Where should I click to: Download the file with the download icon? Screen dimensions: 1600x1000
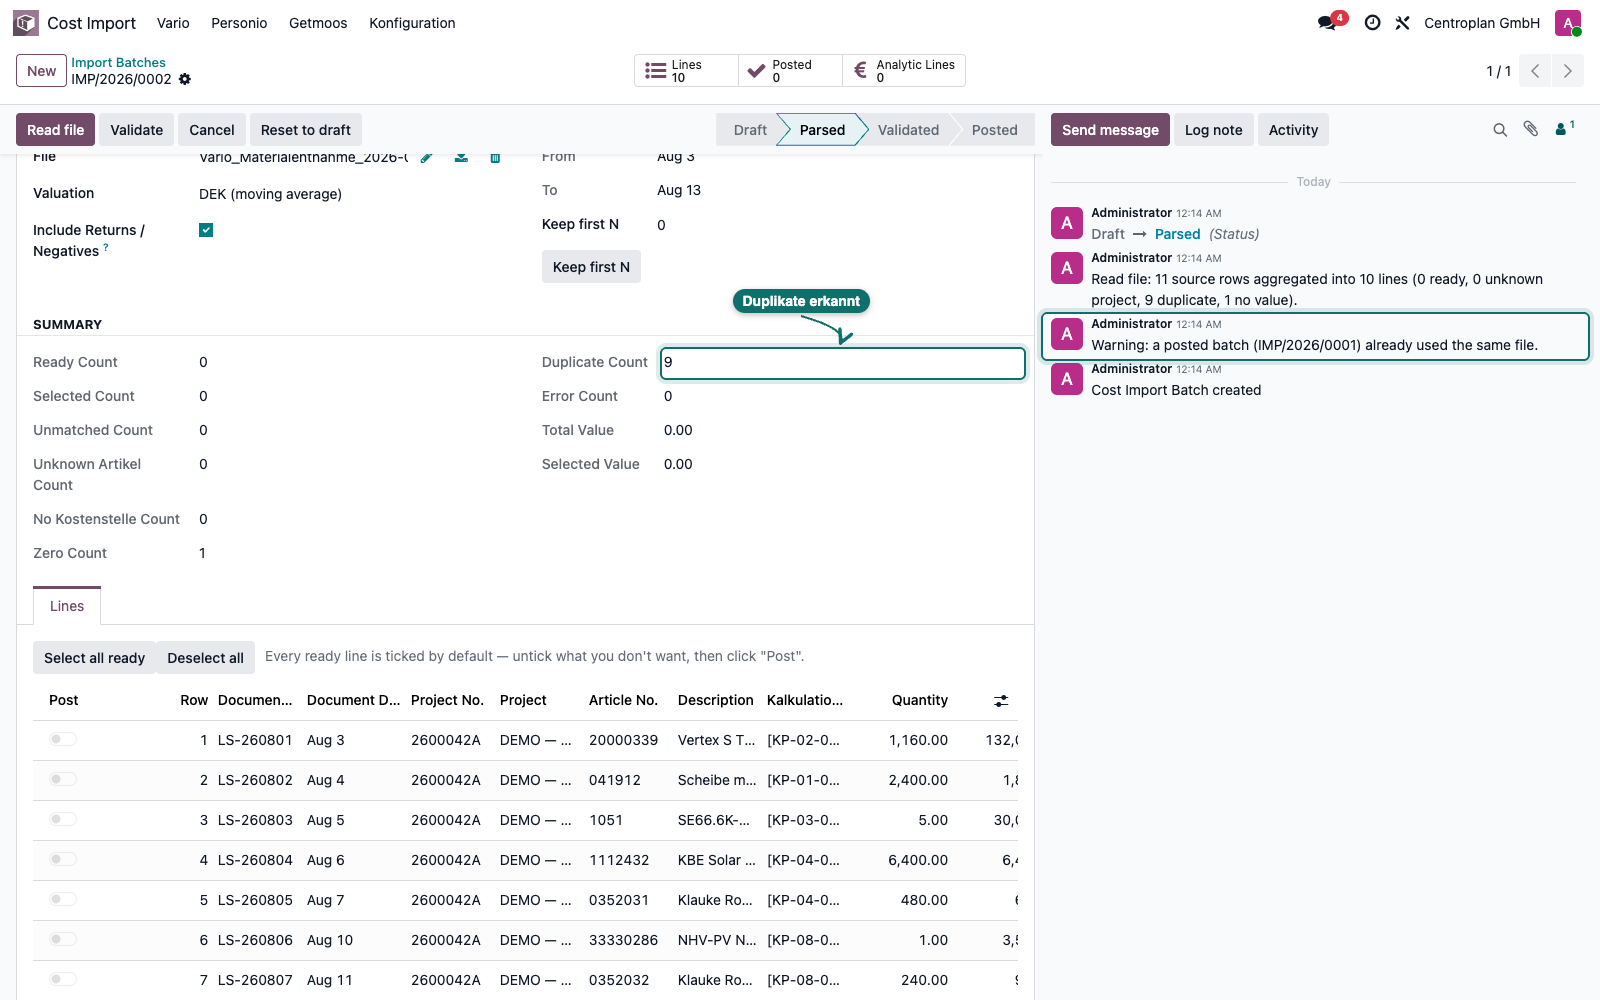pyautogui.click(x=461, y=157)
